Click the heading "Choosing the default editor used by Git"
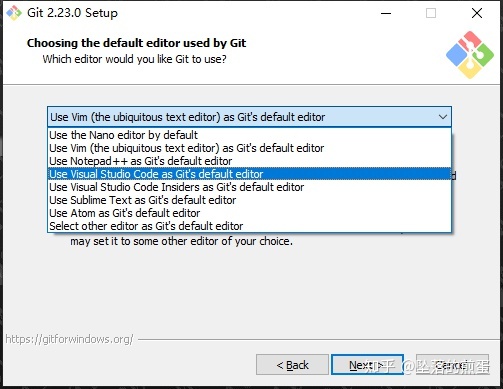 (x=136, y=43)
